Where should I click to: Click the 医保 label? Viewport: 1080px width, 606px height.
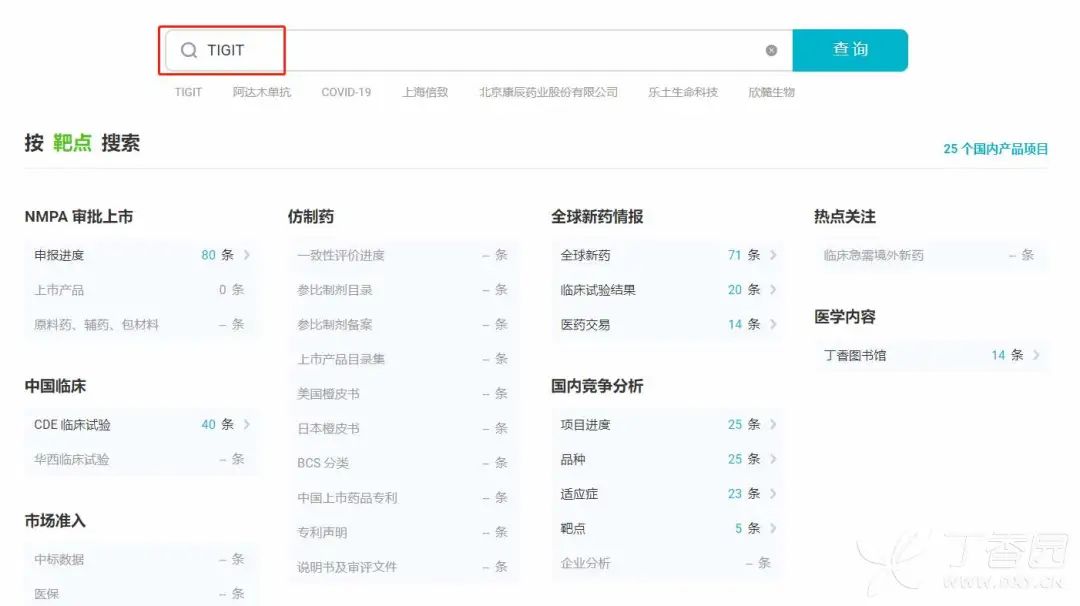pyautogui.click(x=46, y=594)
